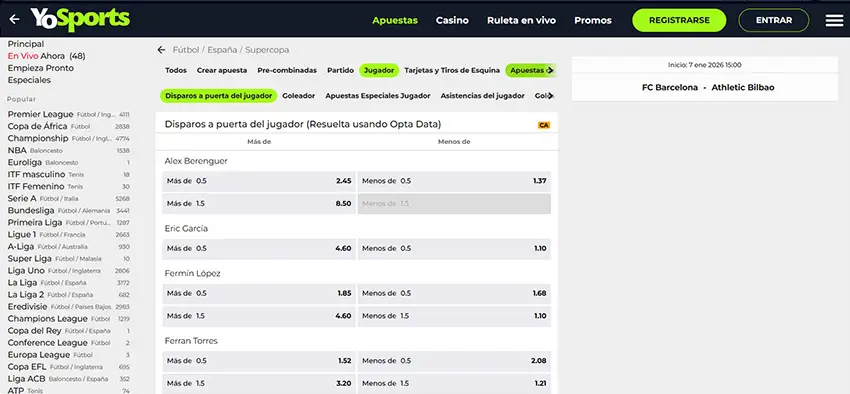
Task: Select the Goleador filter
Action: point(299,96)
